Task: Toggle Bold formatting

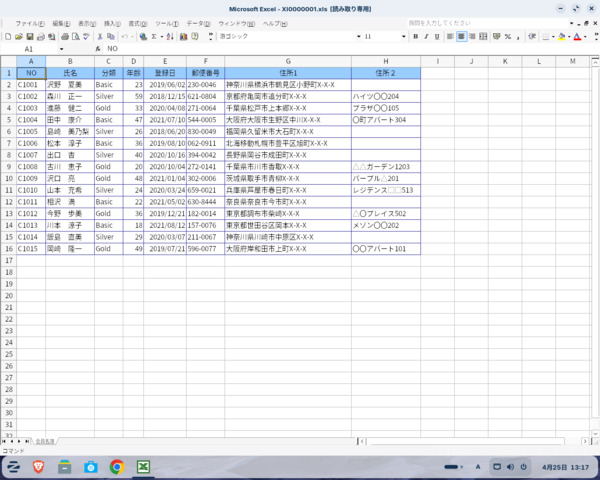Action: [416, 37]
